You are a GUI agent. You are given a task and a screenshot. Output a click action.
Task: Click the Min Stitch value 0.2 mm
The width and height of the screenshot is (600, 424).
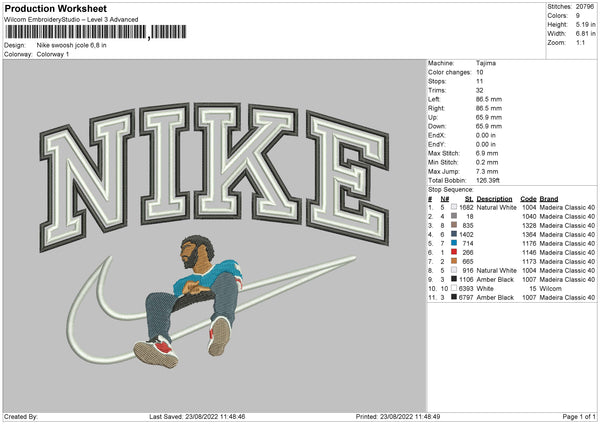487,162
